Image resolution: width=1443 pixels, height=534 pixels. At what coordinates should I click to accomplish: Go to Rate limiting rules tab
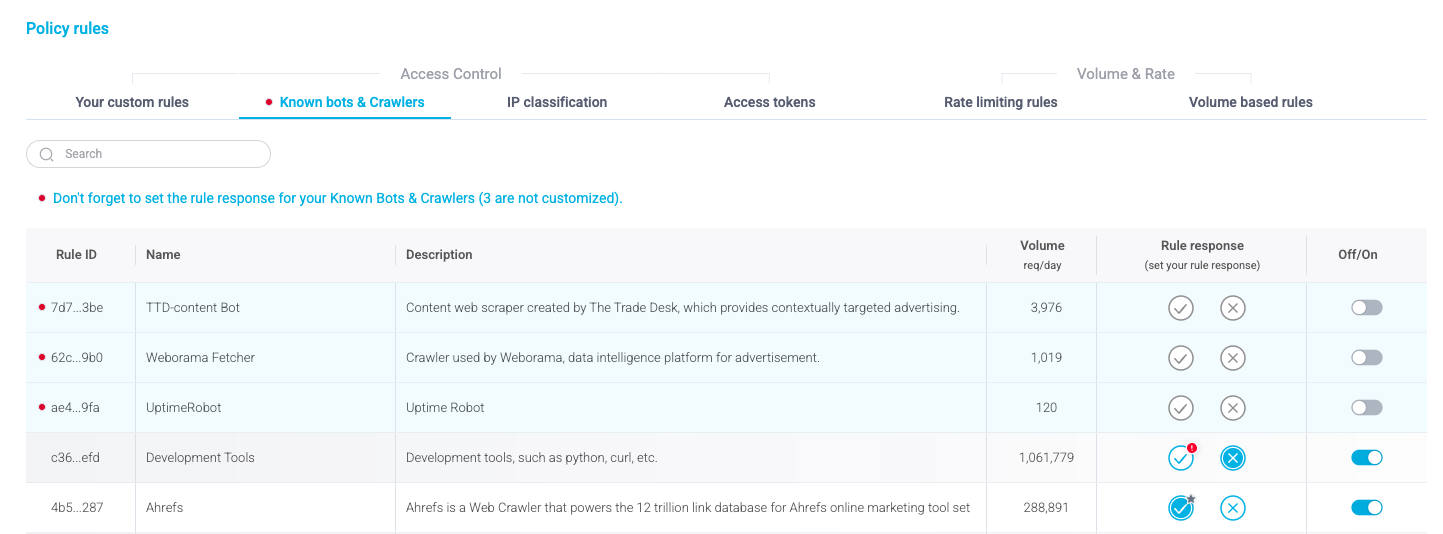(1000, 102)
